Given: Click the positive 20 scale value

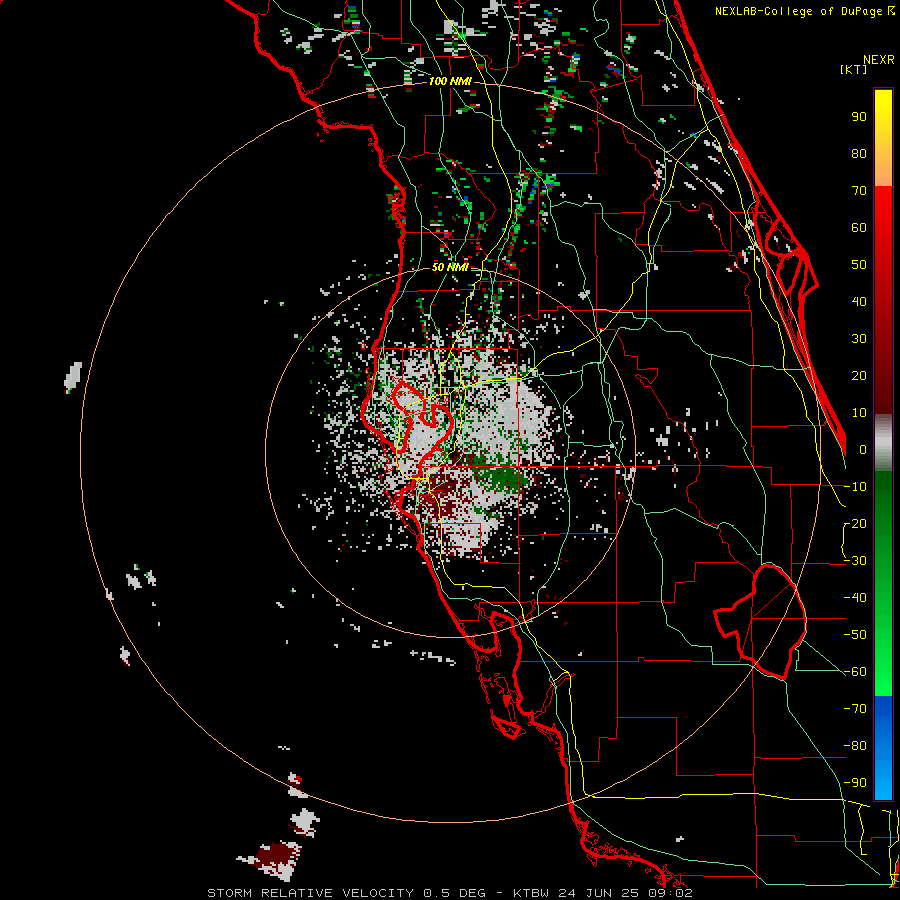Looking at the screenshot, I should point(859,375).
